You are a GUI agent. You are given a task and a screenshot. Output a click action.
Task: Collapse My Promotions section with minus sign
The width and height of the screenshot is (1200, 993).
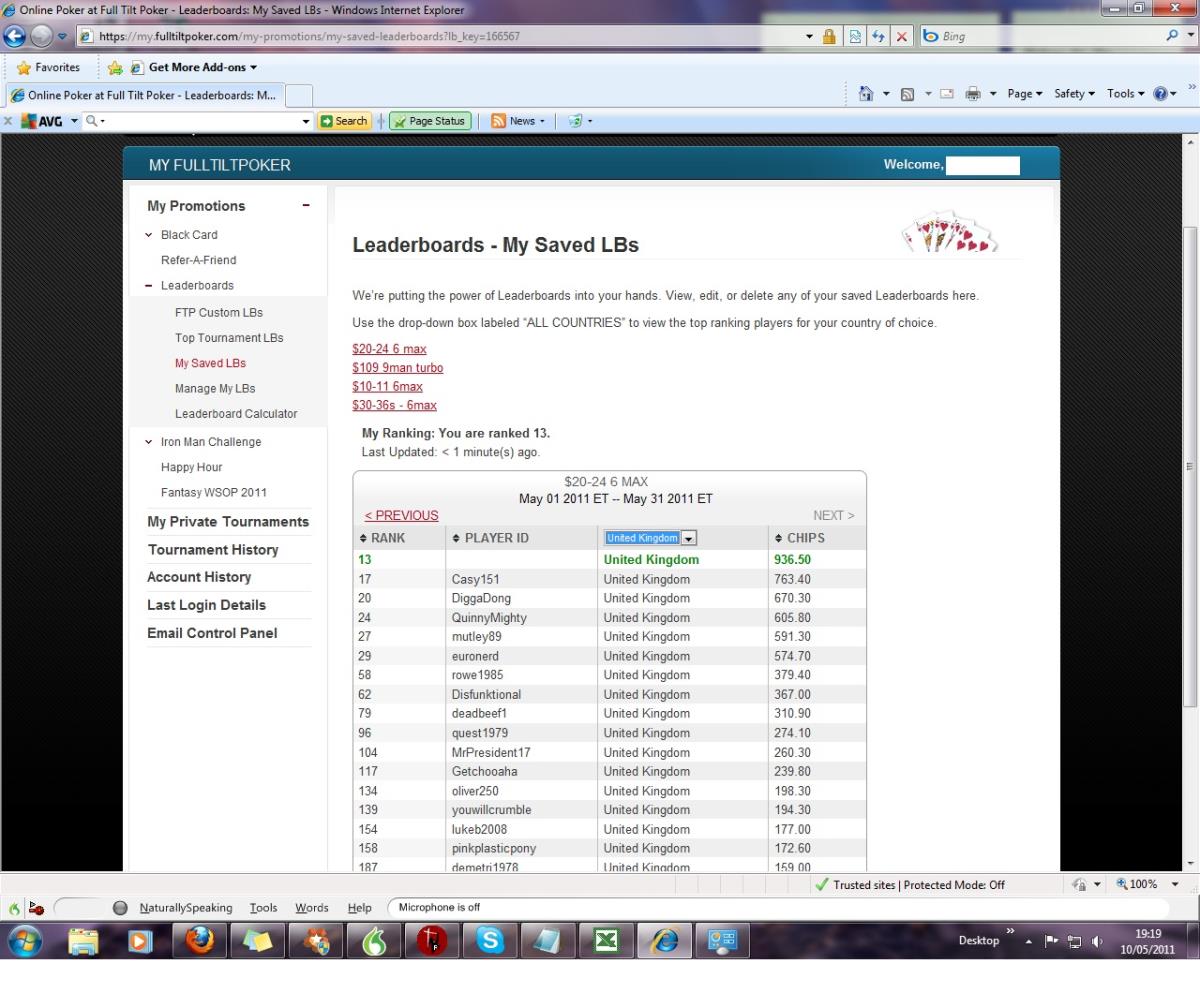click(x=306, y=206)
